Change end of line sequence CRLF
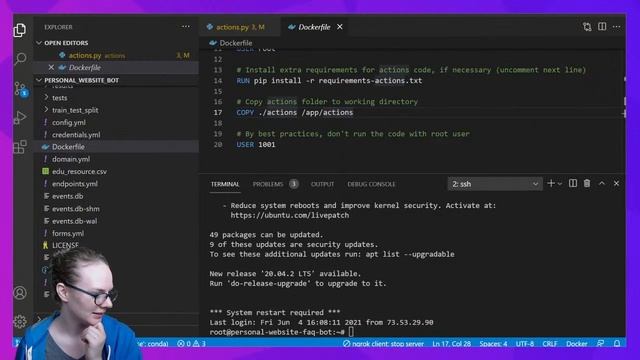Viewport: 640px width, 360px height. [x=550, y=344]
